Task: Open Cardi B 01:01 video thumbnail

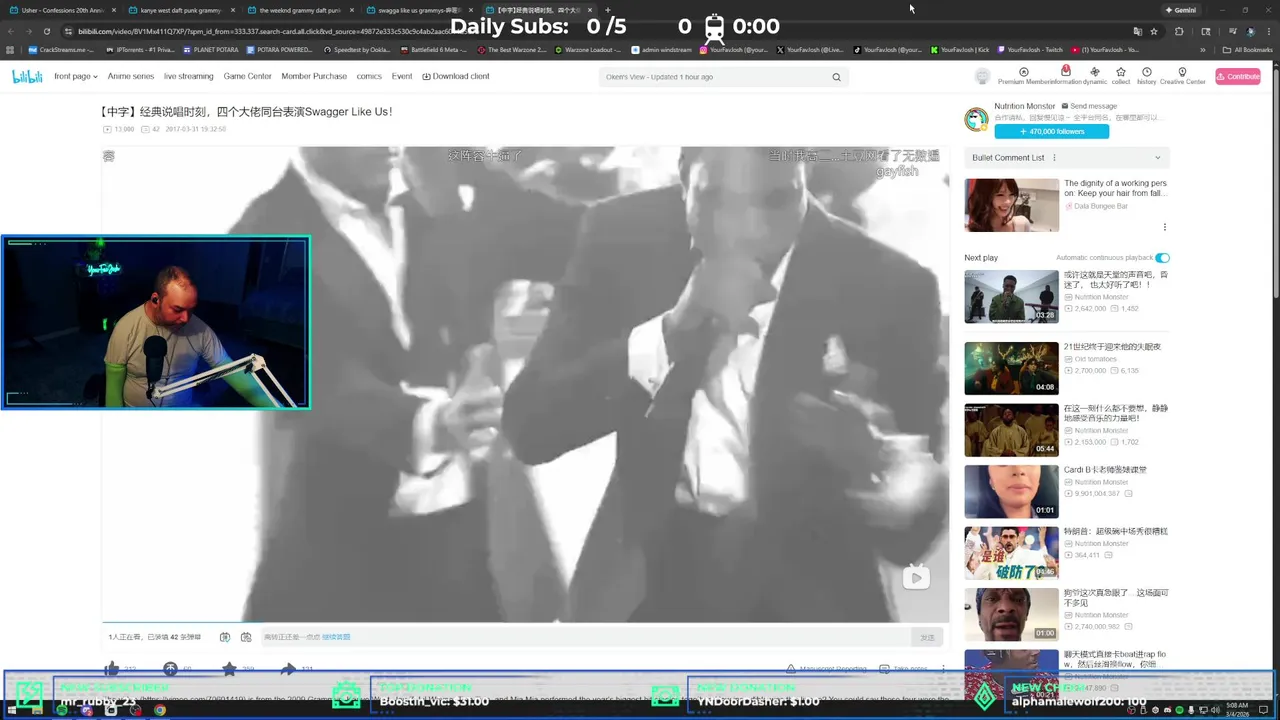Action: 1011,492
